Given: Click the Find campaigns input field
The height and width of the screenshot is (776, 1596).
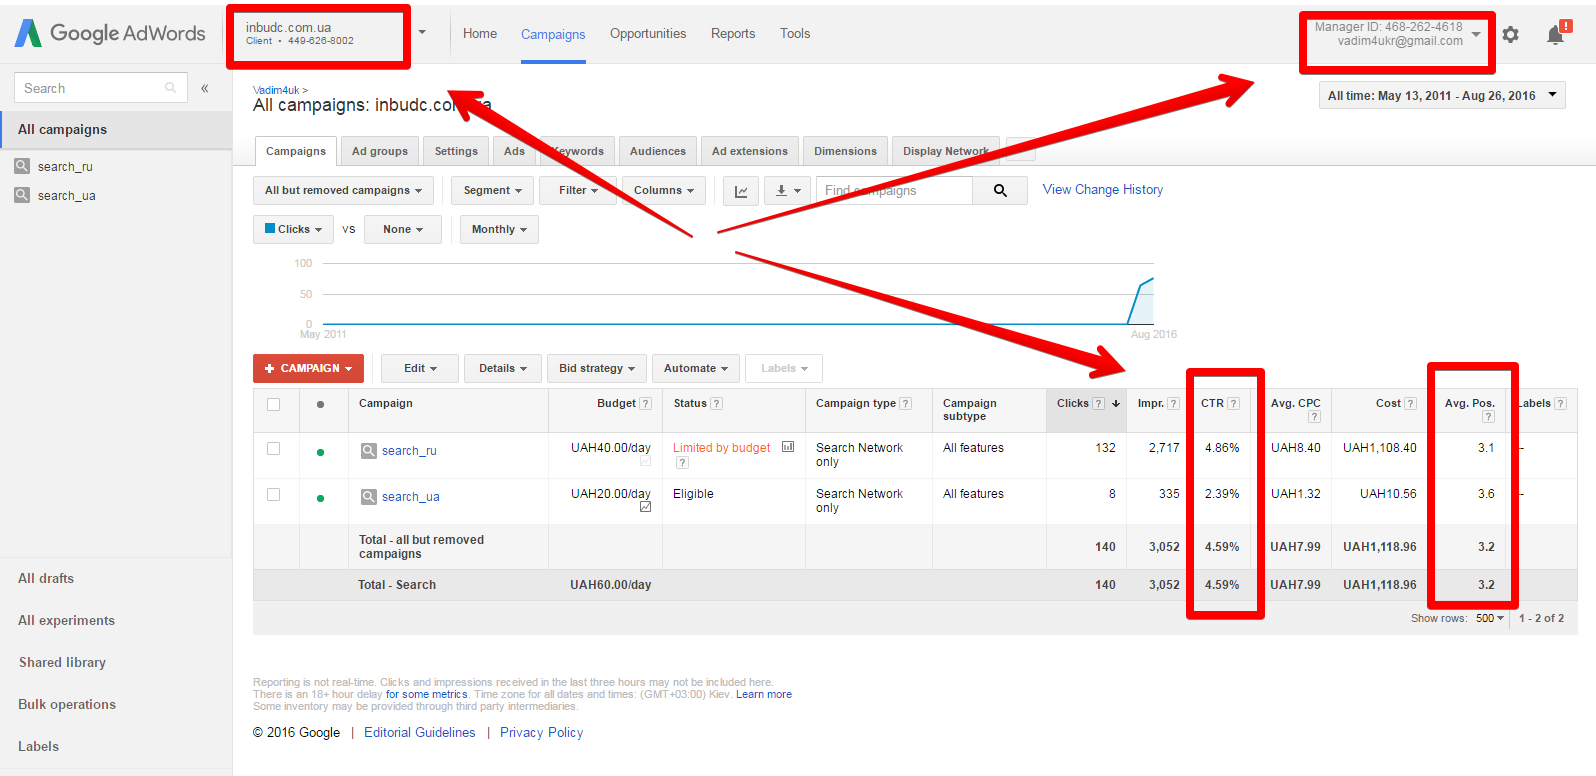Looking at the screenshot, I should click(894, 190).
